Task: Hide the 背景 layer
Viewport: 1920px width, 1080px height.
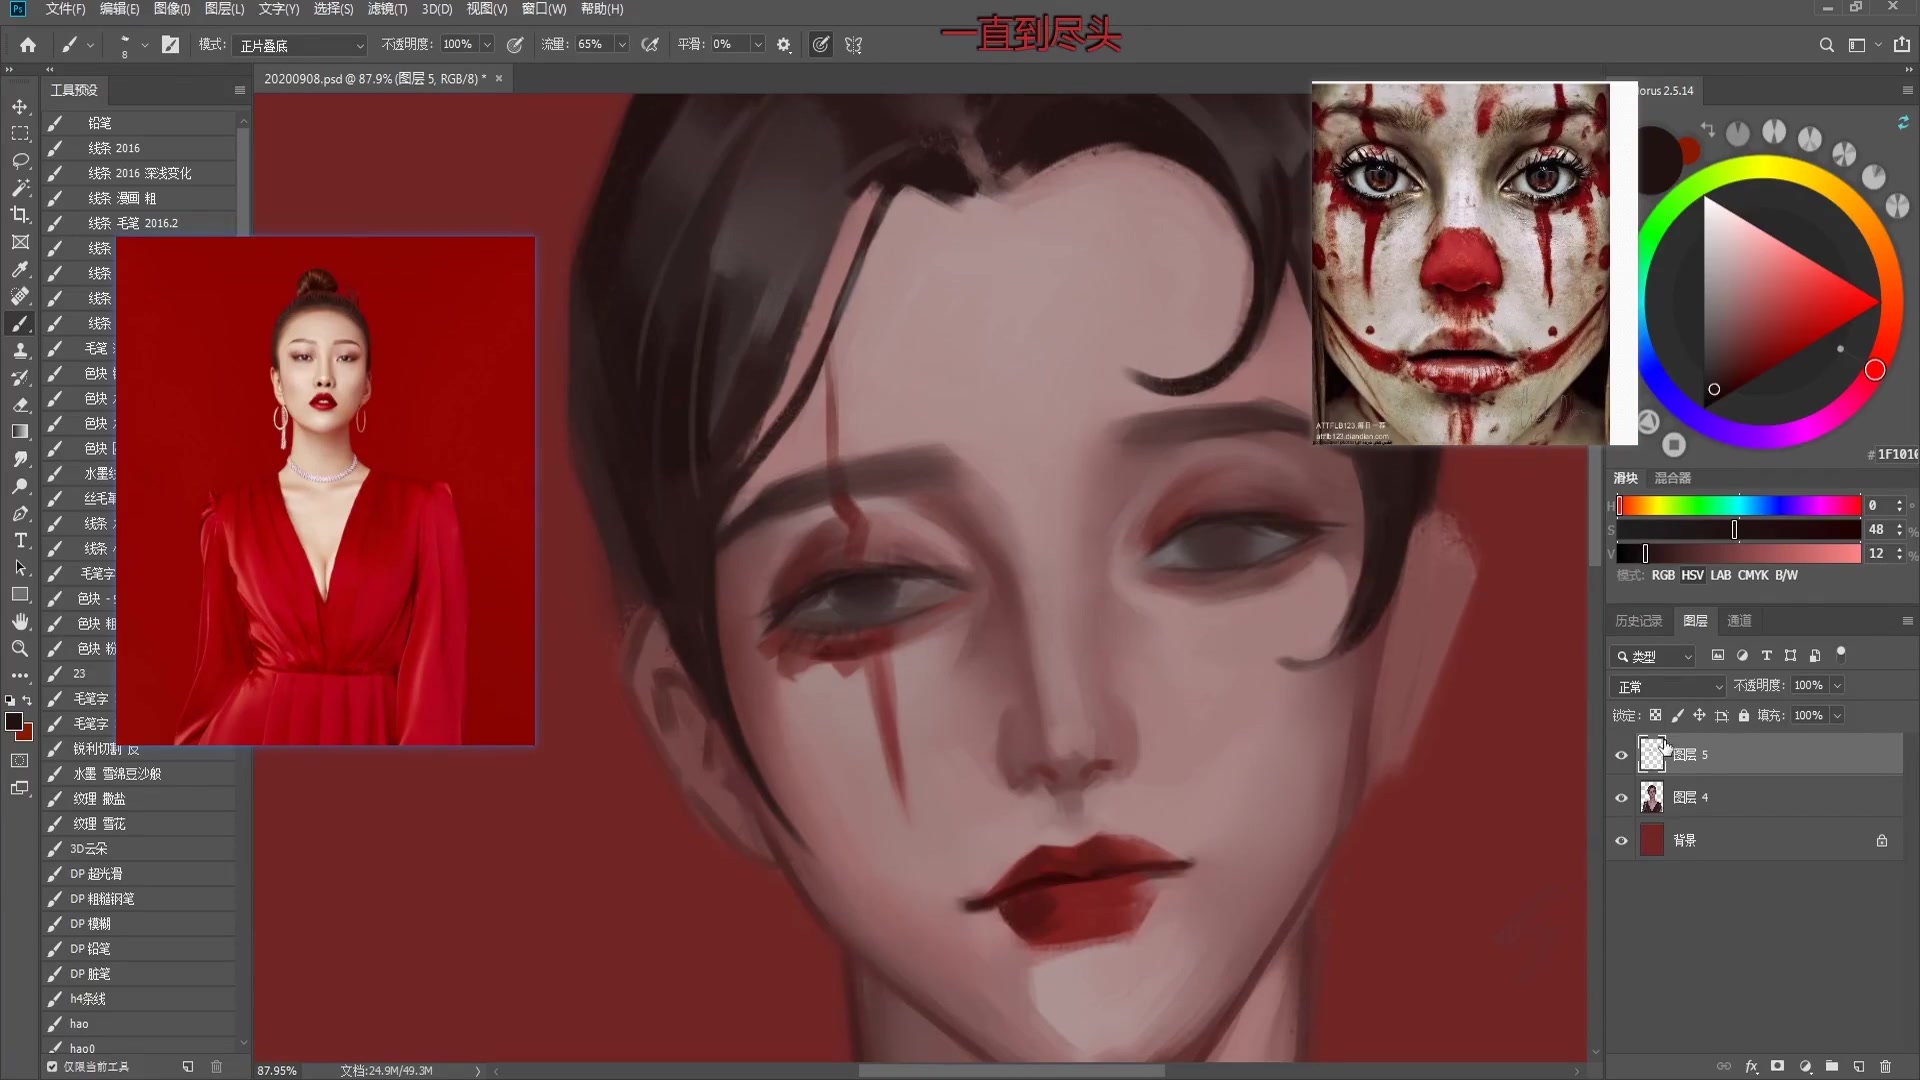Action: coord(1621,841)
